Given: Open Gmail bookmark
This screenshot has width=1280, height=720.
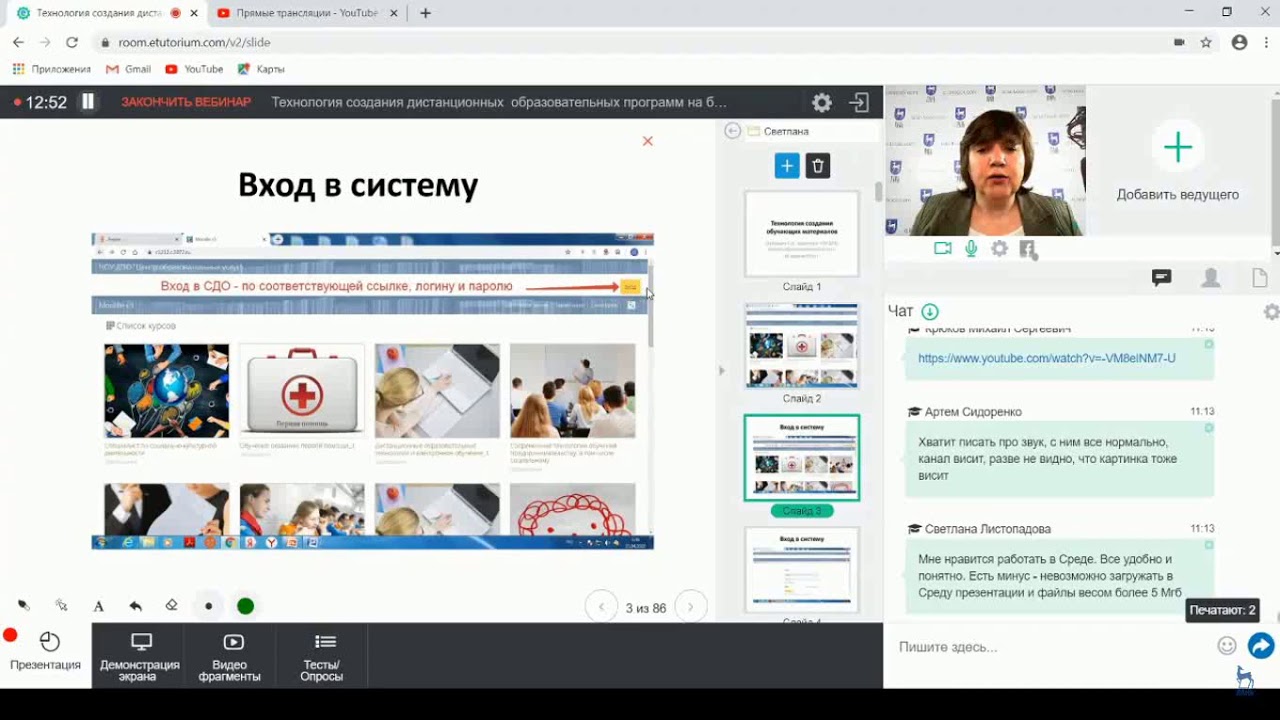Looking at the screenshot, I should point(128,69).
